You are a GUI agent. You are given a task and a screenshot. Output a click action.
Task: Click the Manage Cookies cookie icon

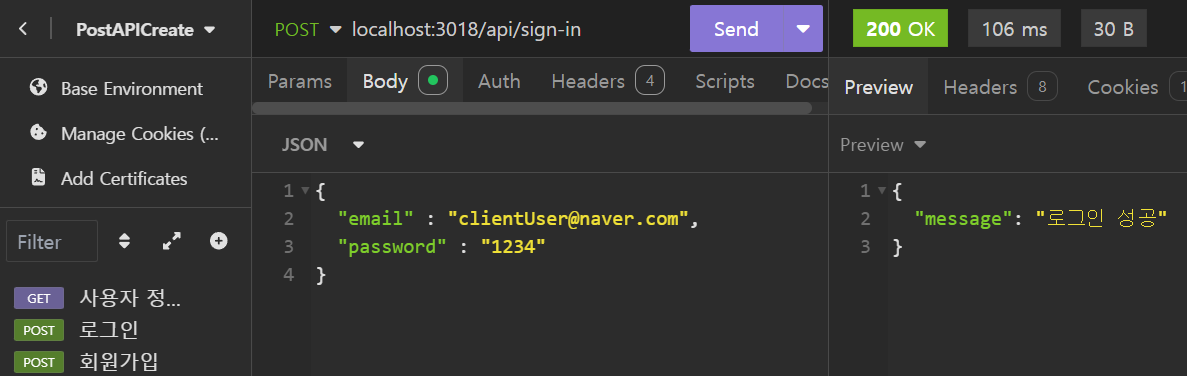38,133
